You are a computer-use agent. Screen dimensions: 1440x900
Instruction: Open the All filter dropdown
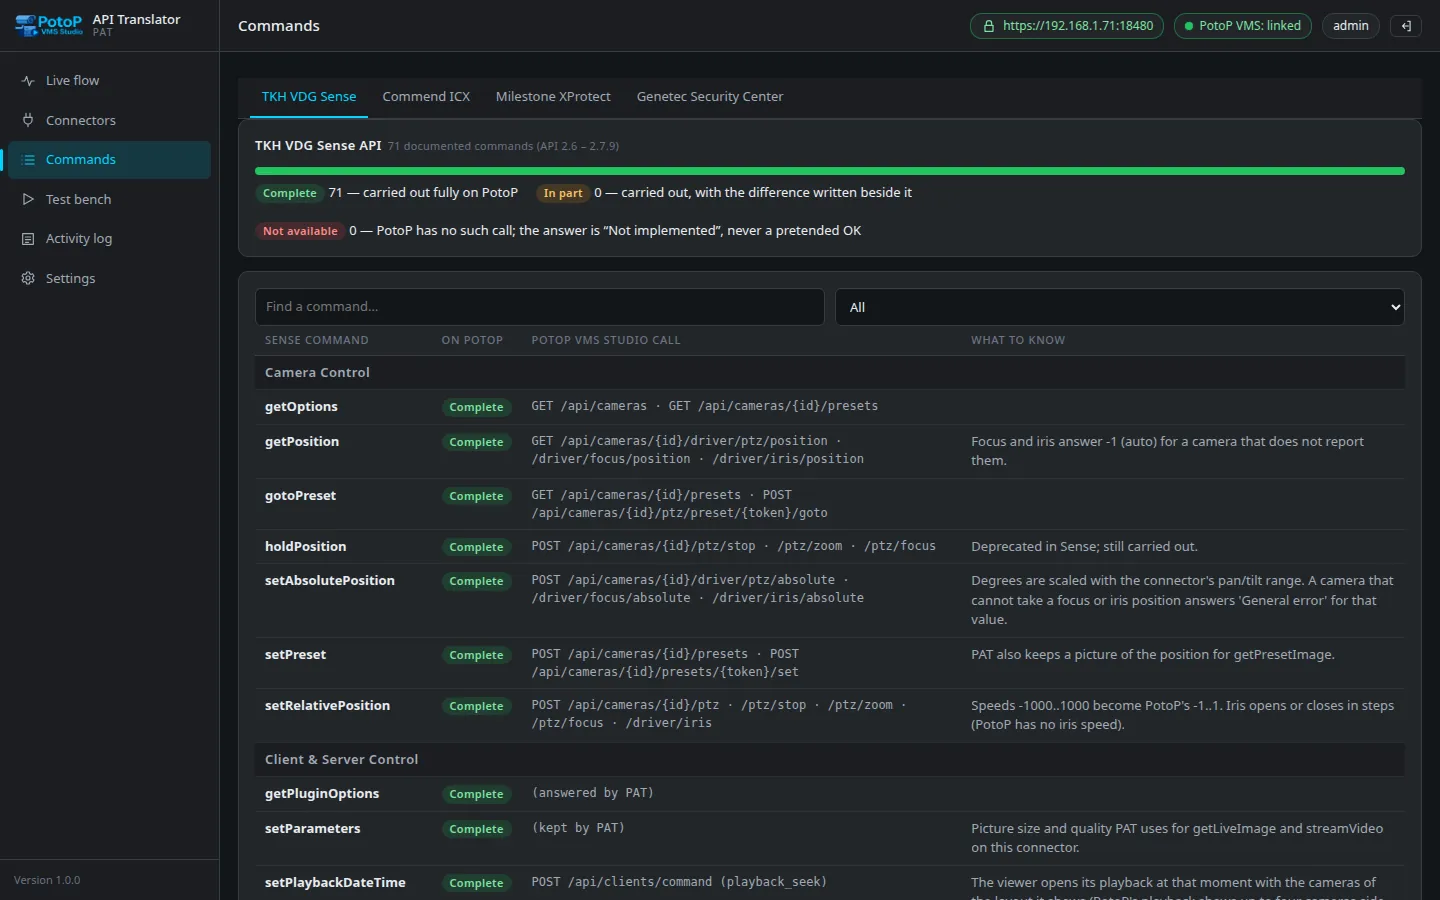point(1120,307)
